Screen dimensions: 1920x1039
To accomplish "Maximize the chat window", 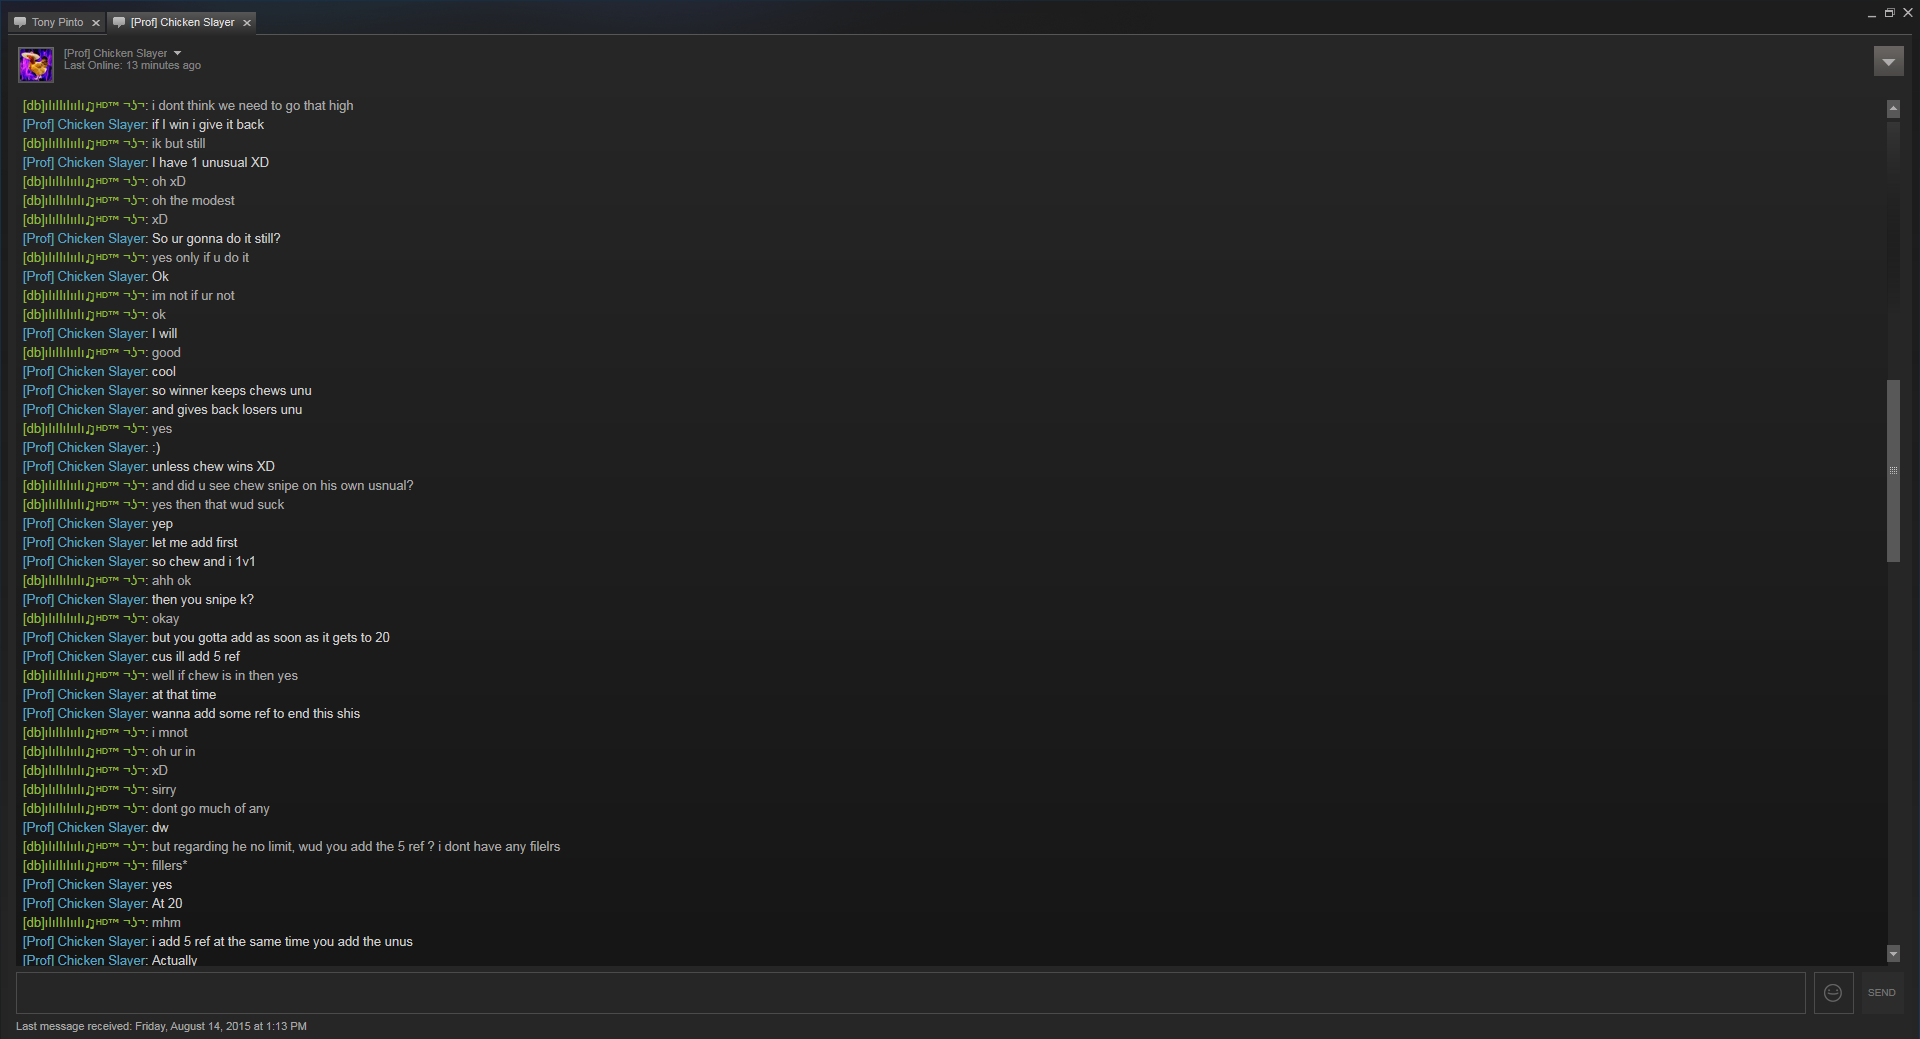I will (x=1889, y=13).
